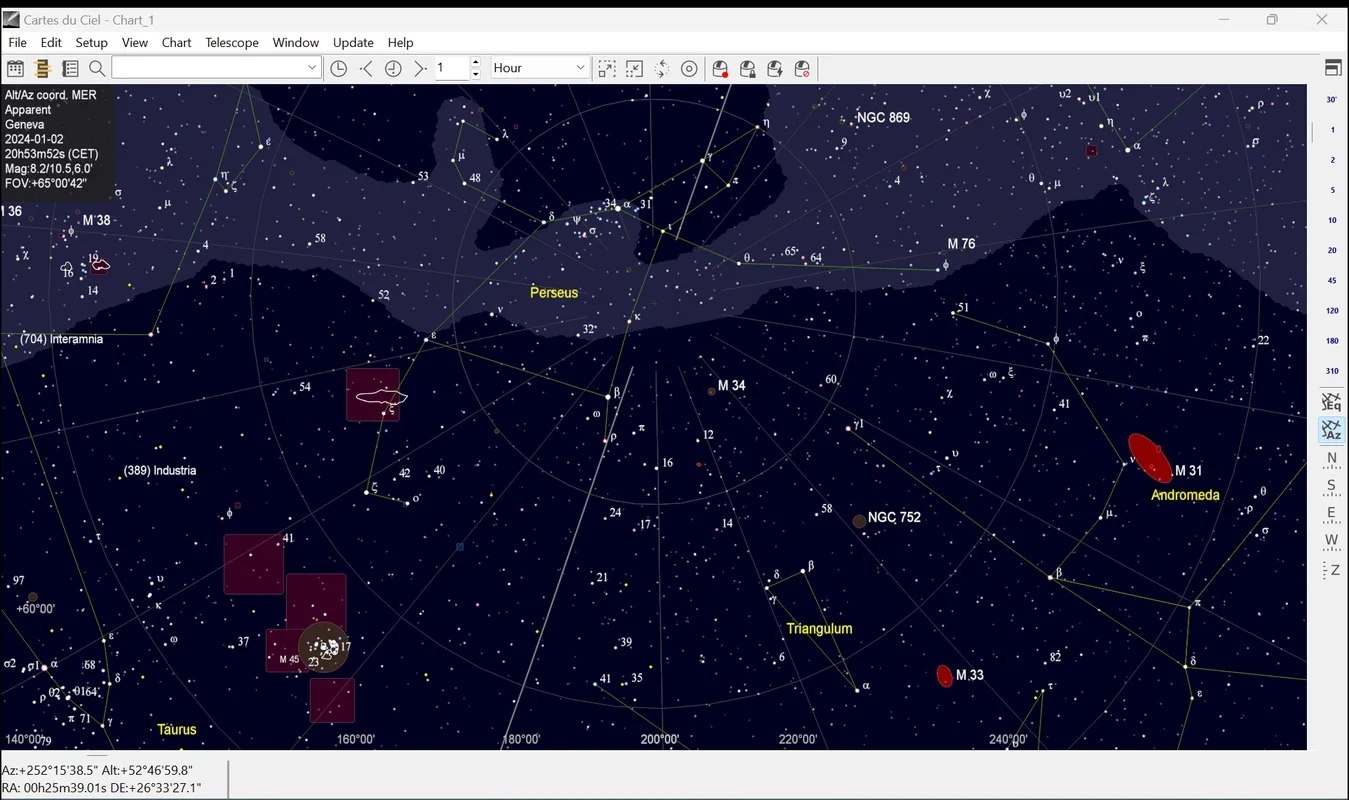This screenshot has height=800, width=1349.
Task: Click the eyepiece circle icon
Action: (x=689, y=68)
